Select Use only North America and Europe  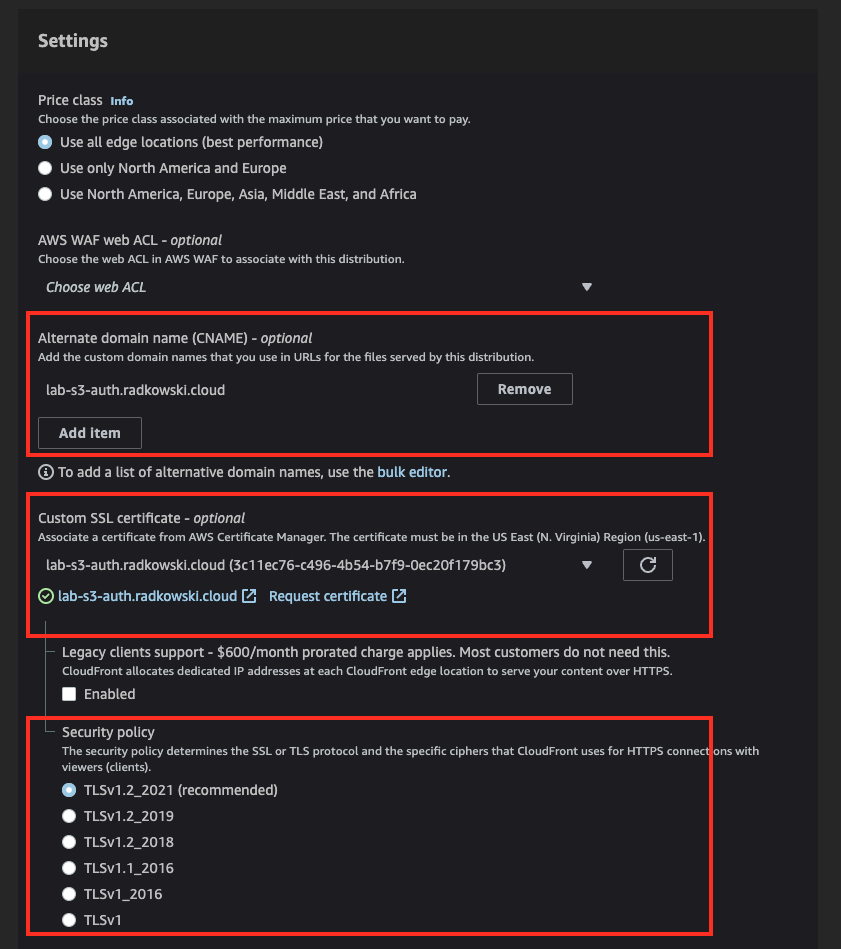coord(45,168)
